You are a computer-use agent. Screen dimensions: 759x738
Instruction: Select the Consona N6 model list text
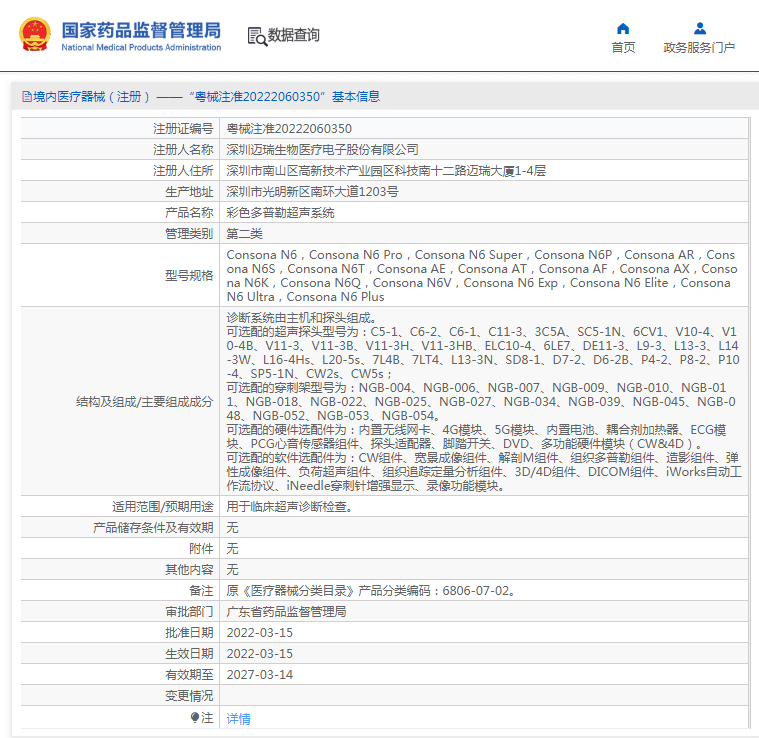tap(482, 275)
